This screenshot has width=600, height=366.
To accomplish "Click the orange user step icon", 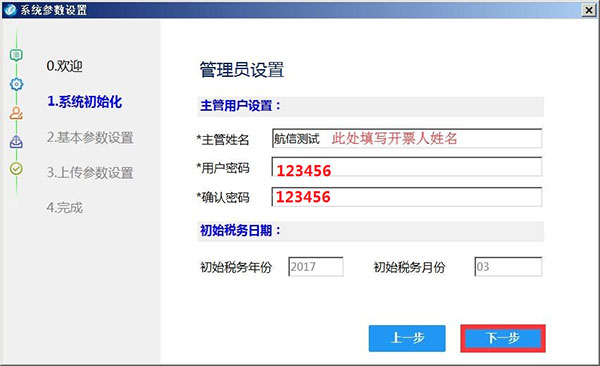I will pyautogui.click(x=16, y=113).
